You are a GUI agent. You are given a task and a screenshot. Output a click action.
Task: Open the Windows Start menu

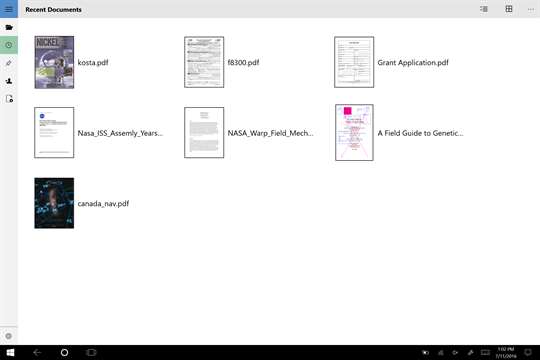click(10, 352)
